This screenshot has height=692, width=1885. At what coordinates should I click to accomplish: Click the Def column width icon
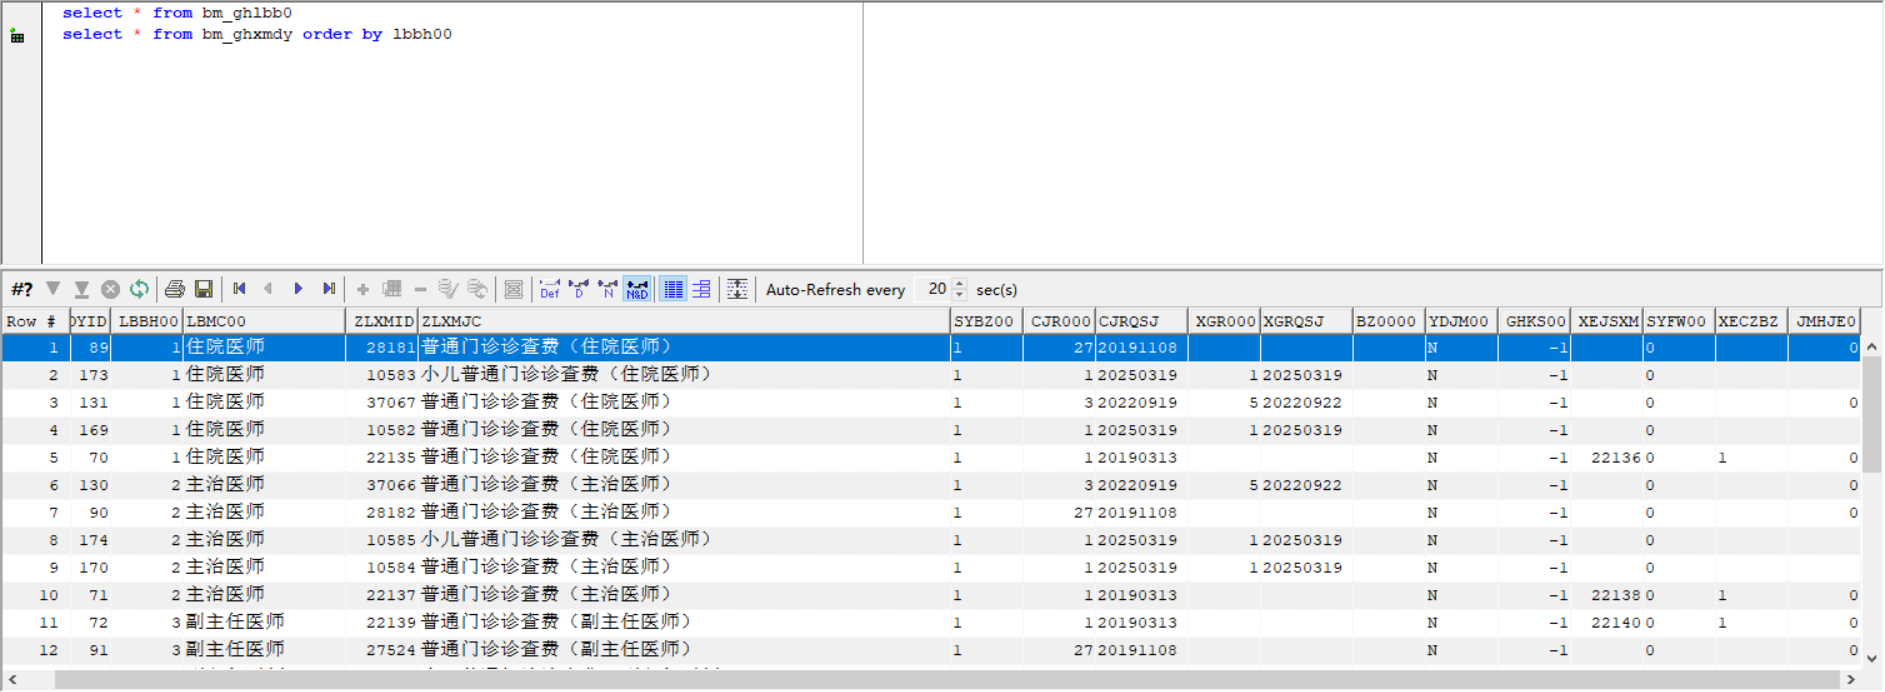pos(550,289)
